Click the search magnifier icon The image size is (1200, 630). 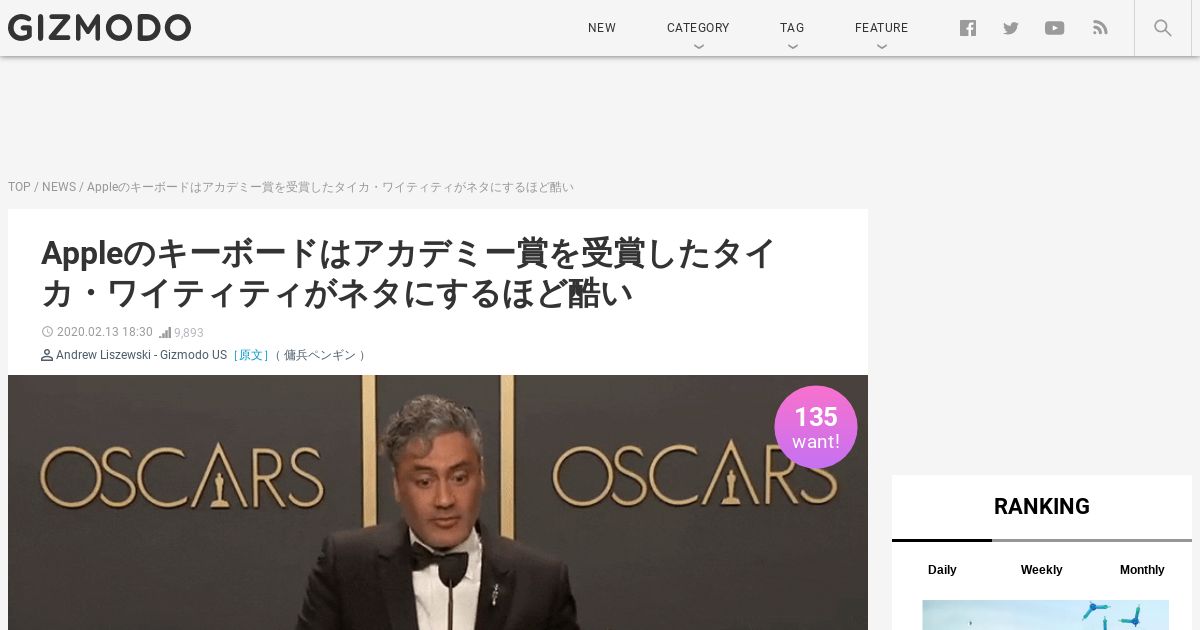tap(1163, 28)
